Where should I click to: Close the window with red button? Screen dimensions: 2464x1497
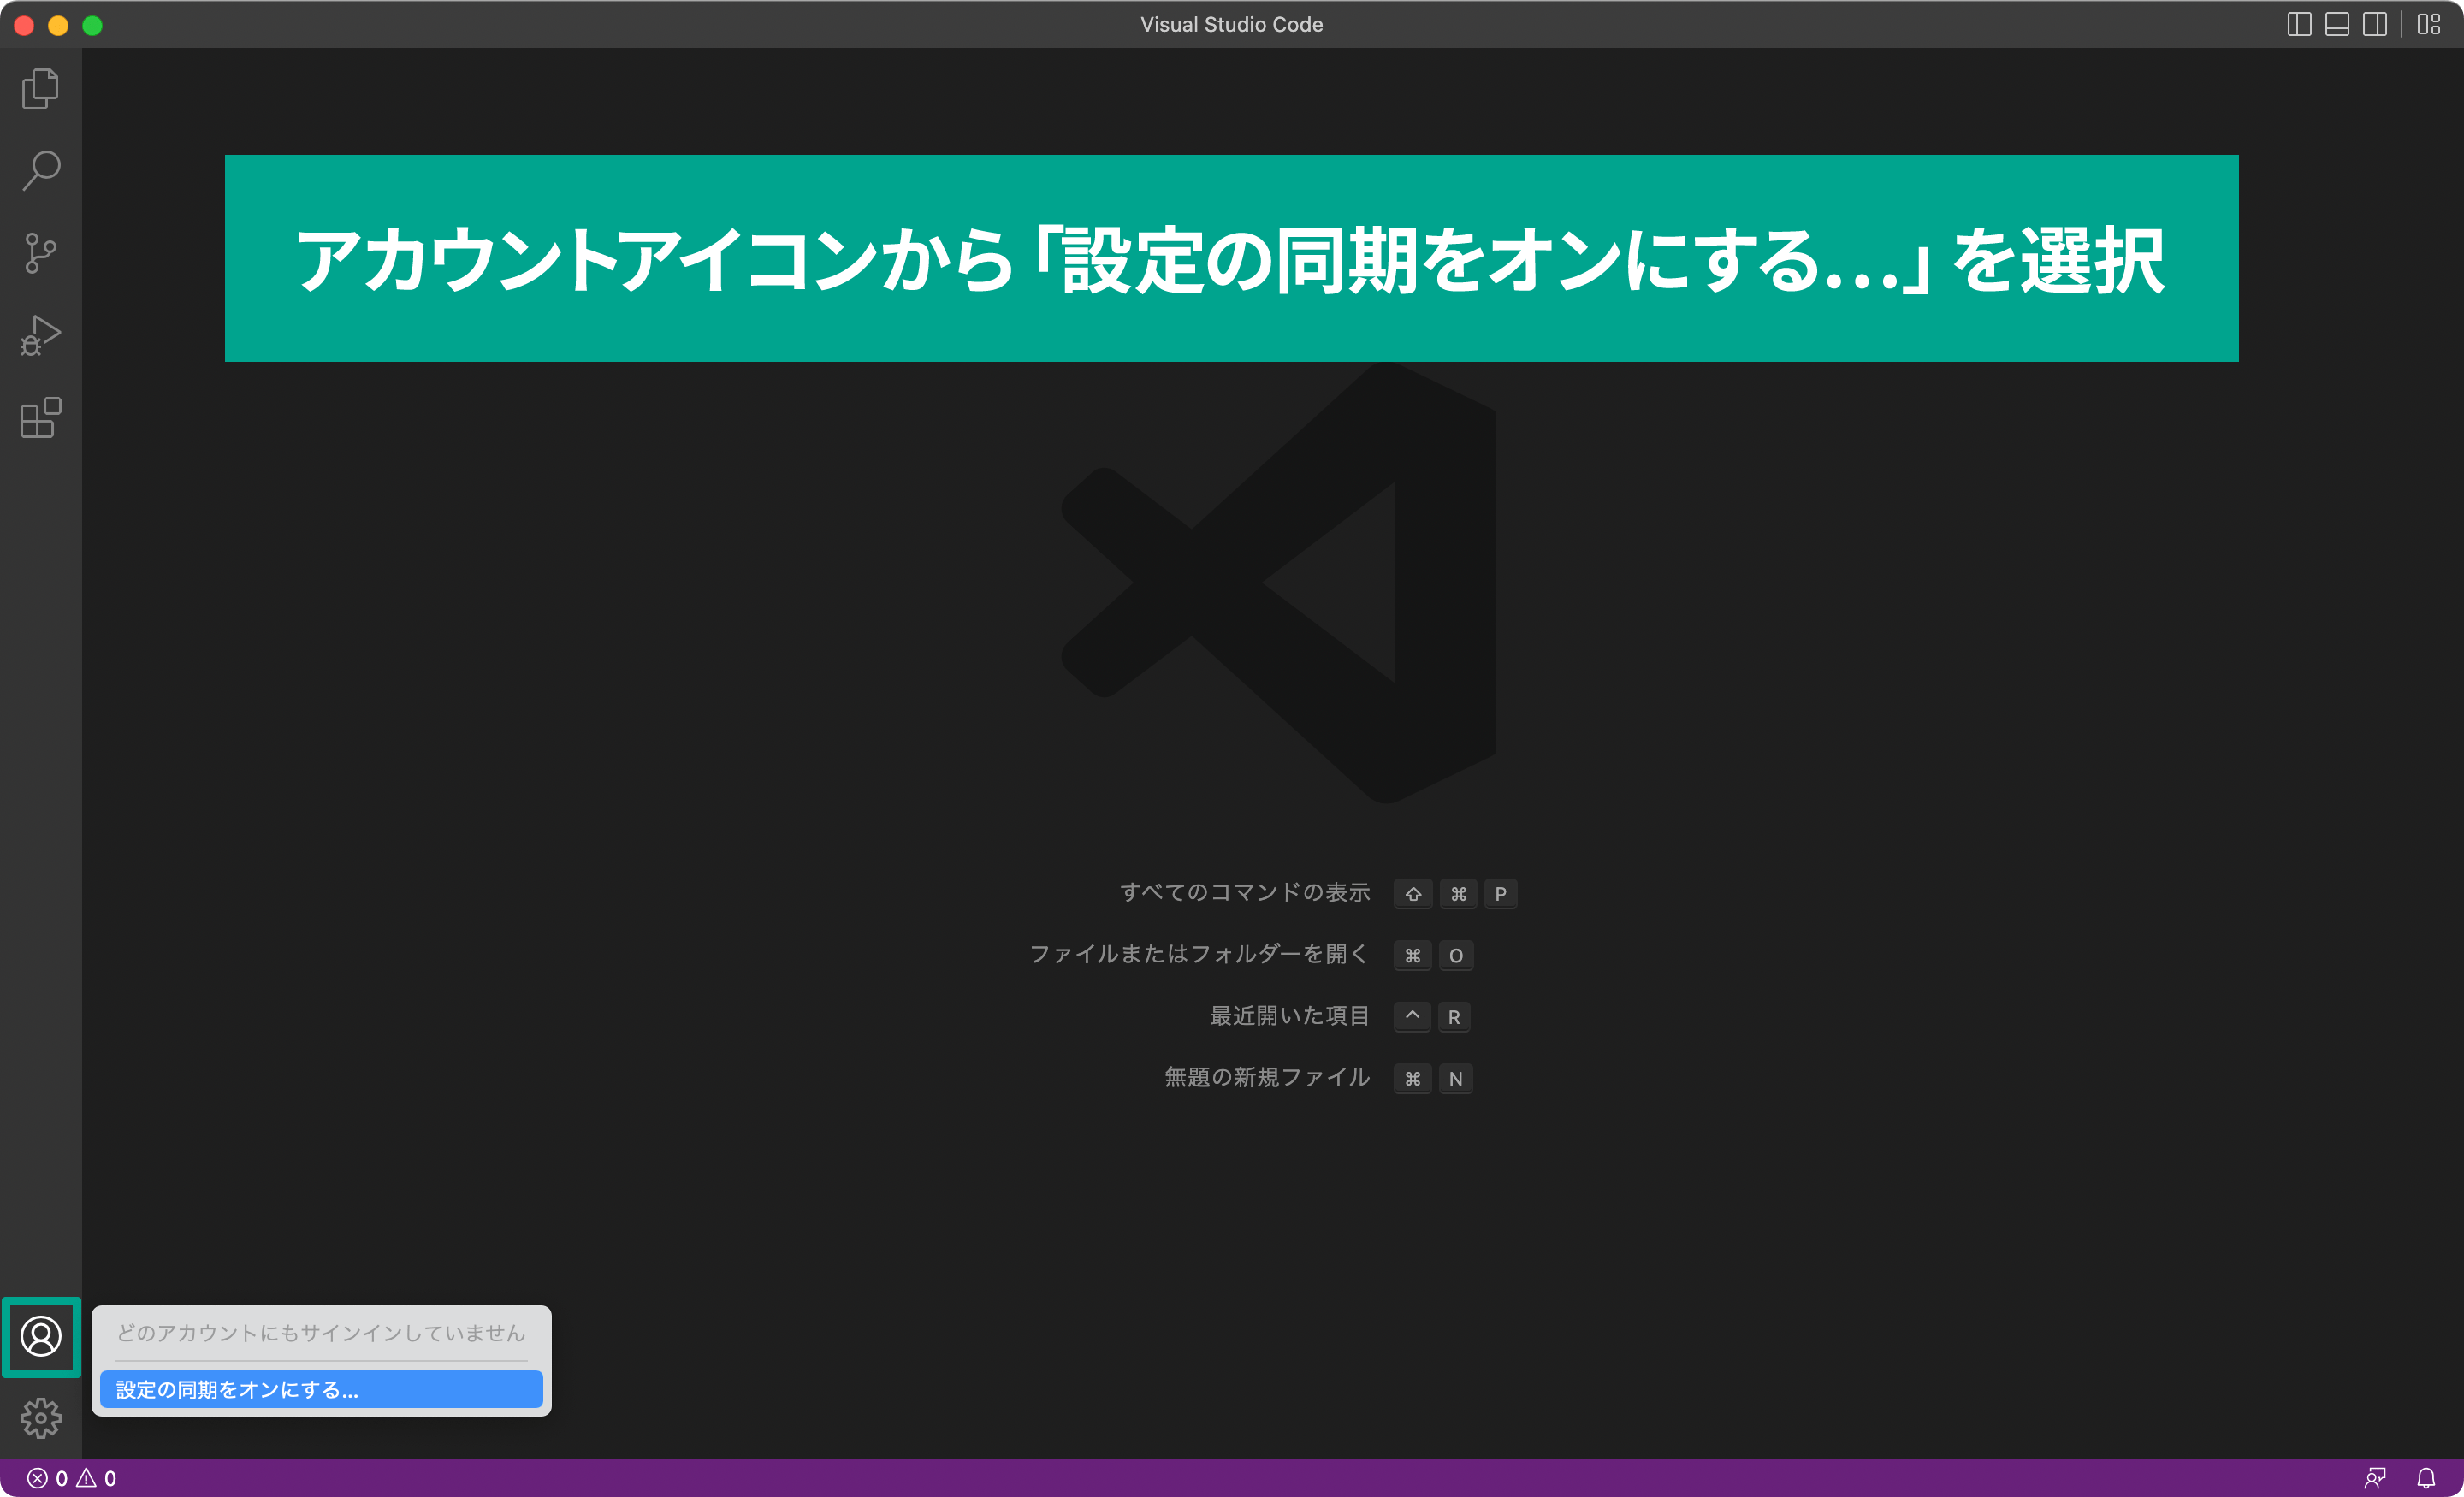pyautogui.click(x=24, y=25)
